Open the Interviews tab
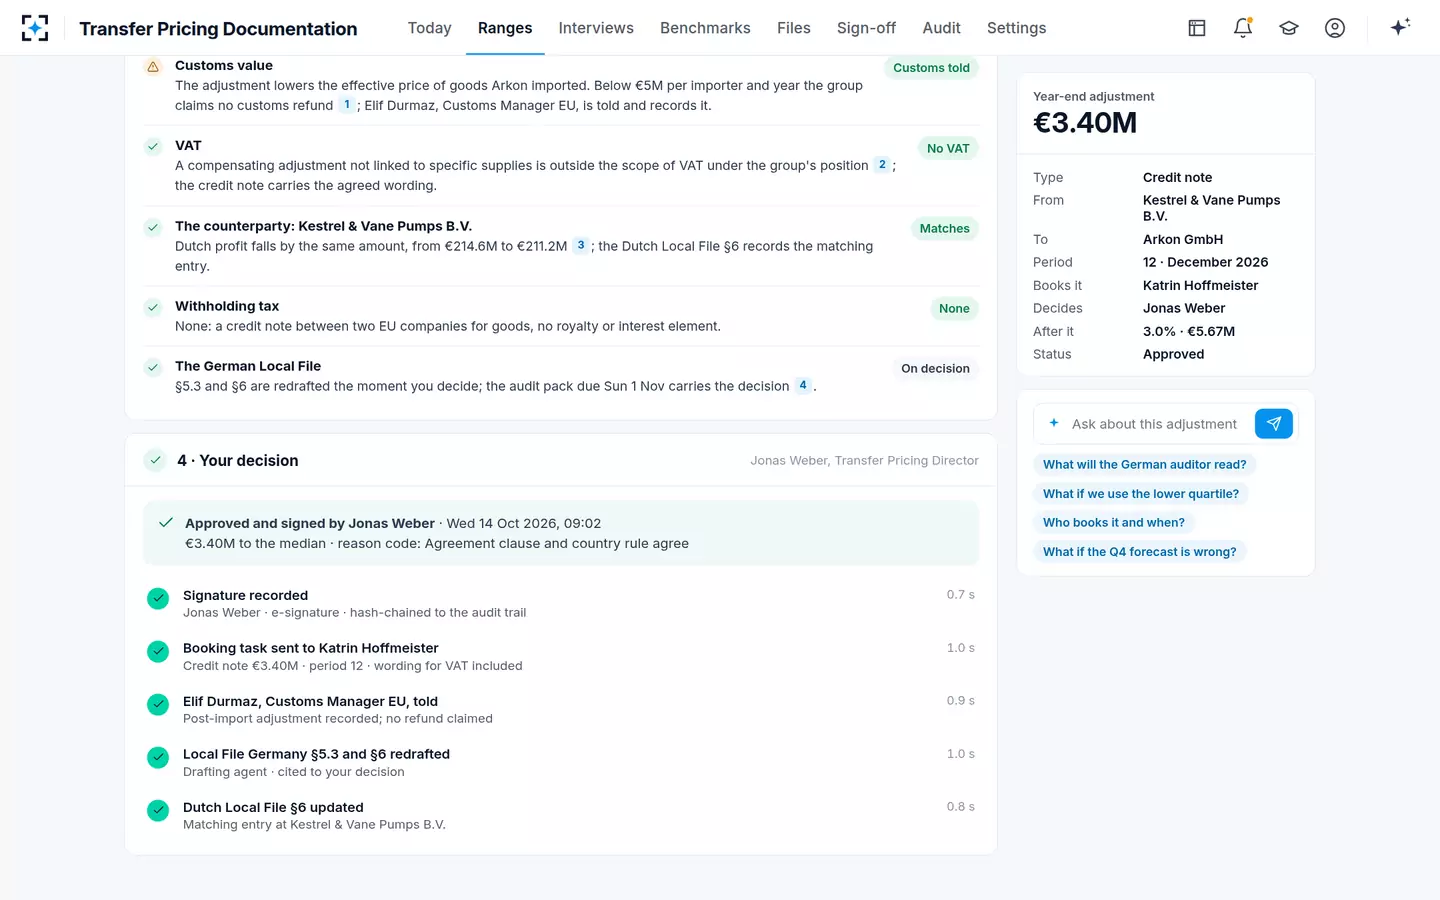 (596, 28)
